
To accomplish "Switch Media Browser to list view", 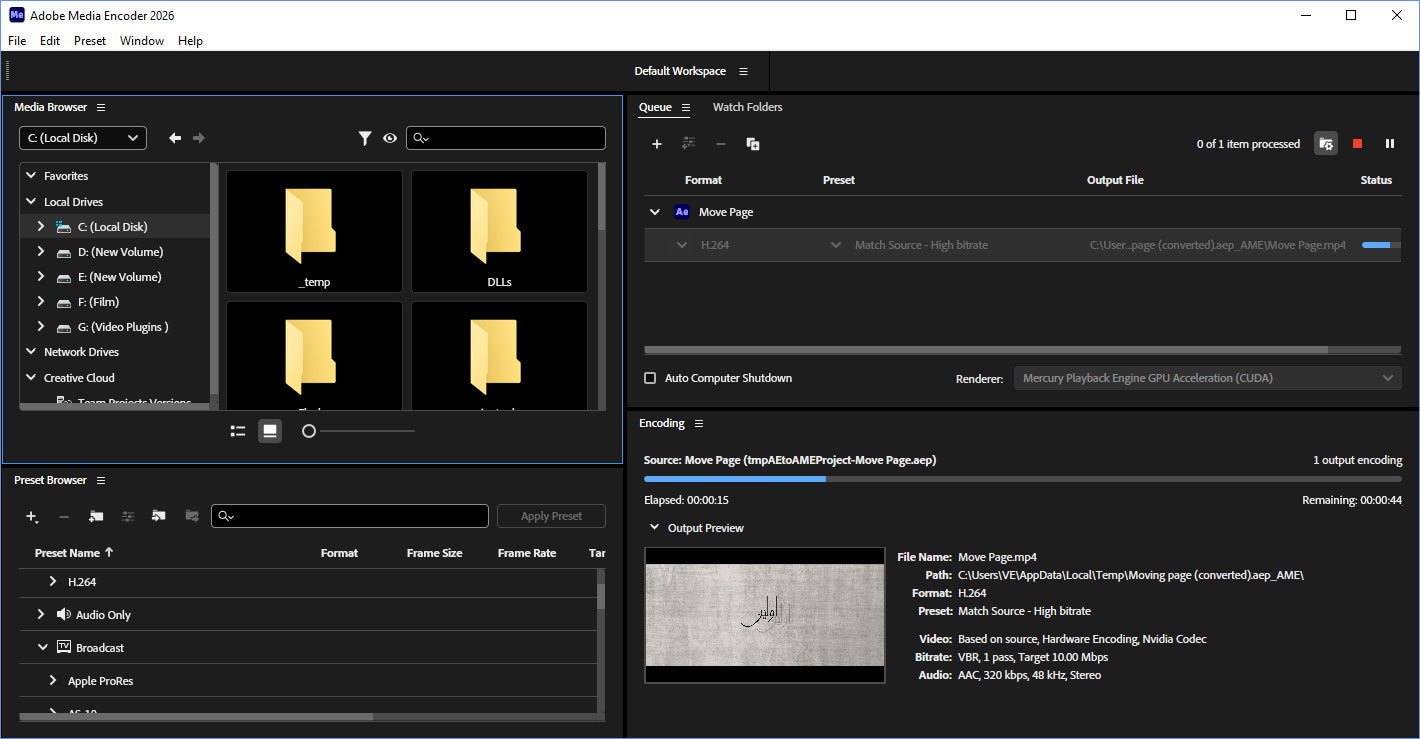I will click(x=238, y=431).
